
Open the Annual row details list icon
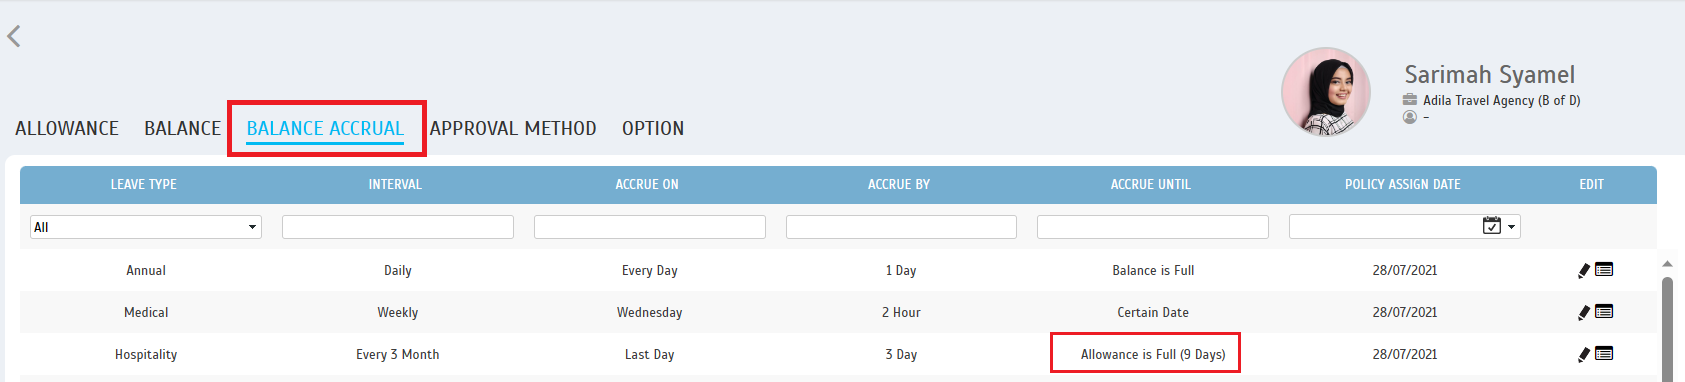1604,269
